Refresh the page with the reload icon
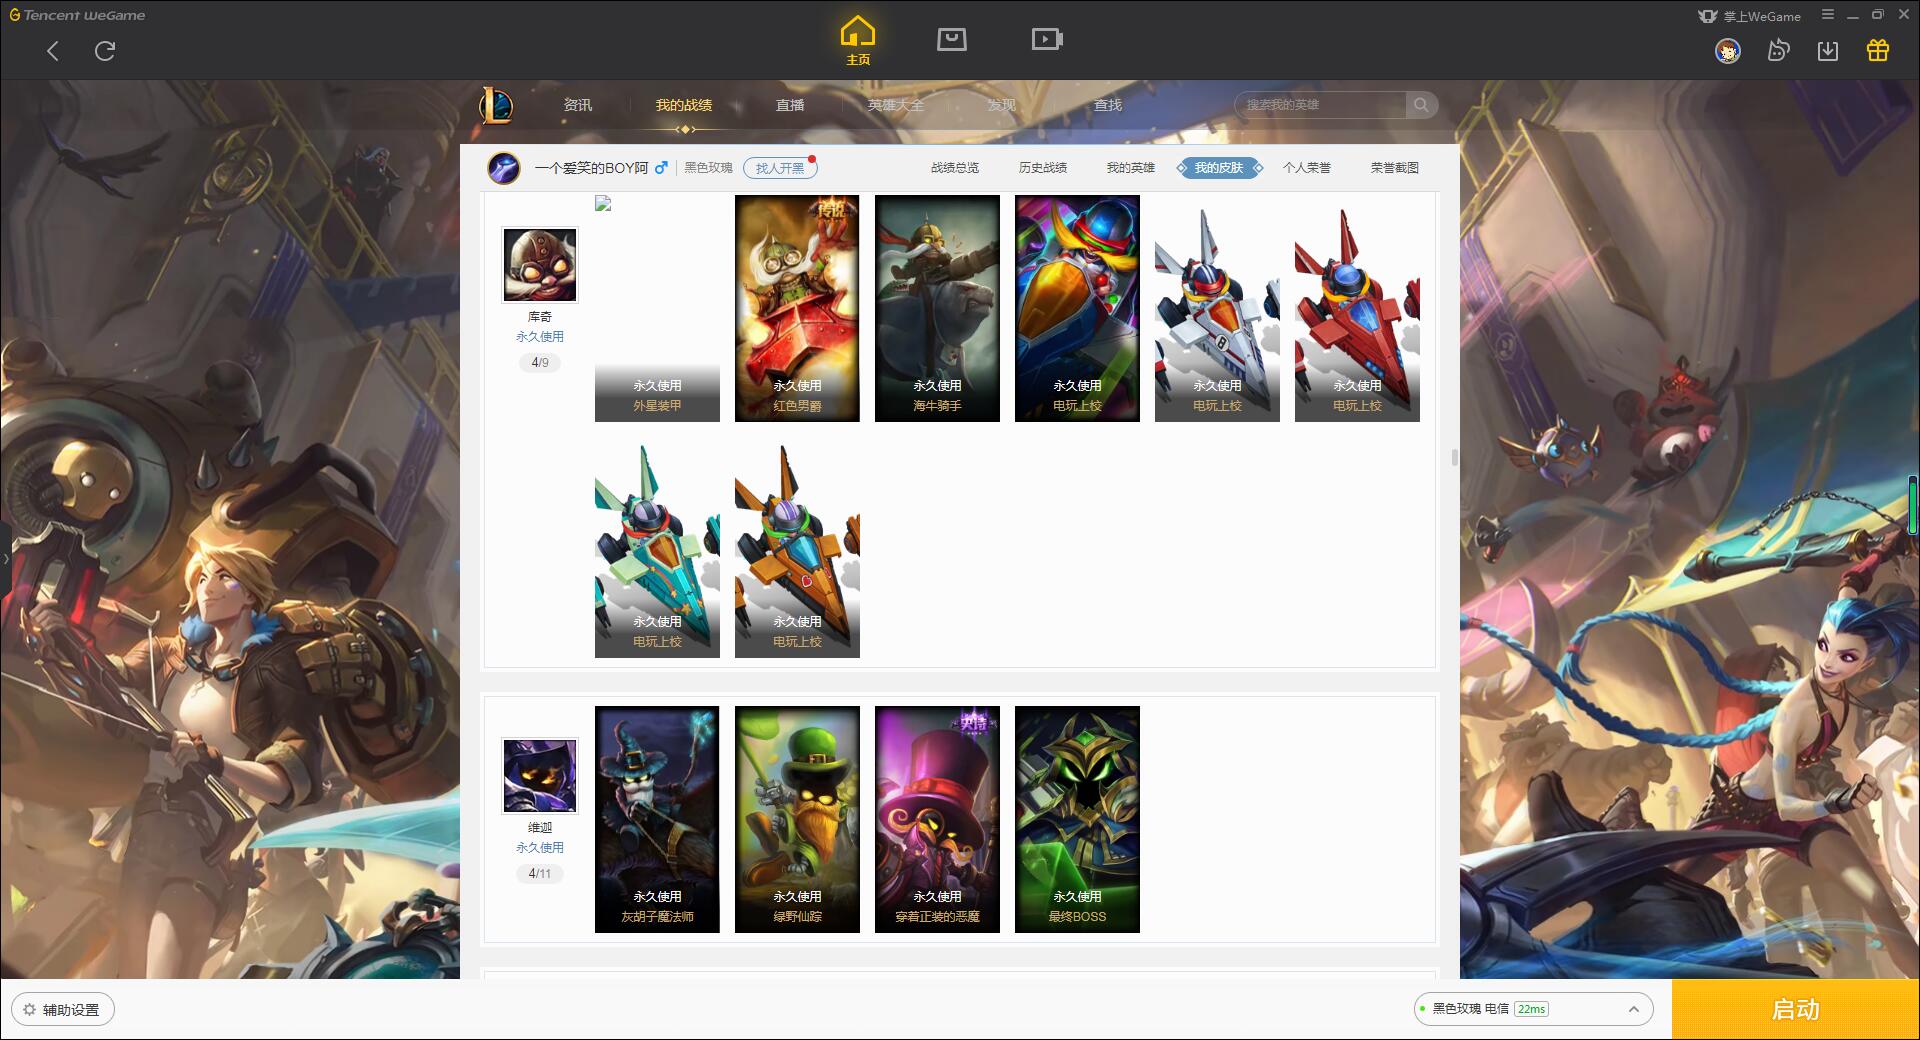 105,51
